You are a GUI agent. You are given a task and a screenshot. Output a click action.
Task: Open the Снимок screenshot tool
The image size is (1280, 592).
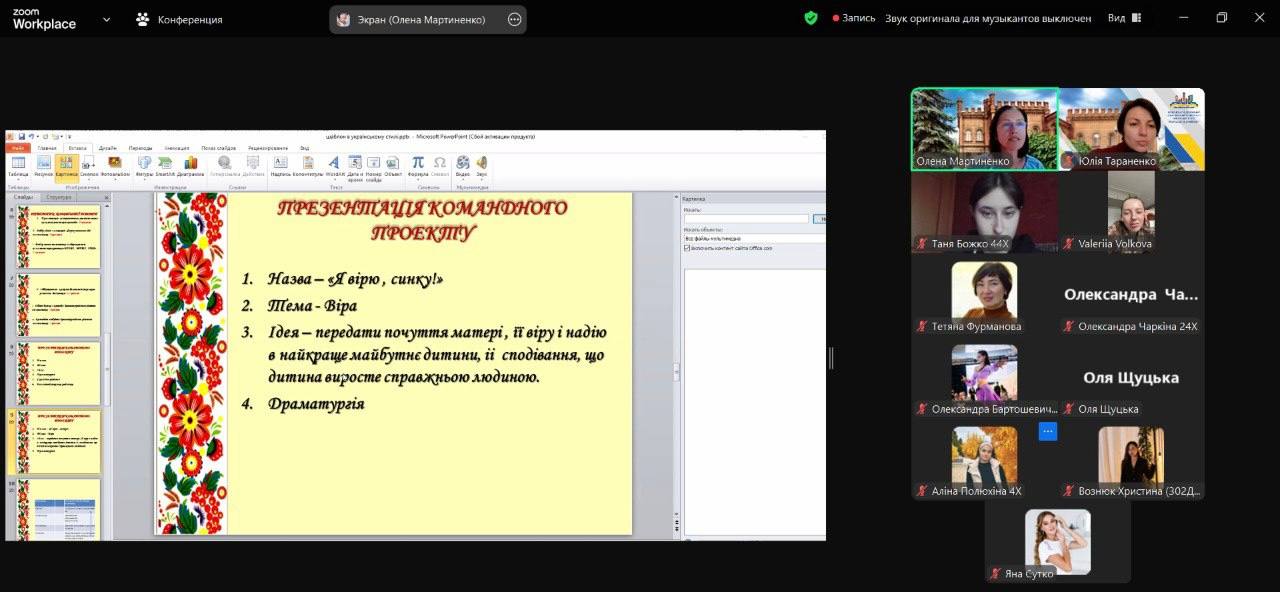(x=88, y=165)
